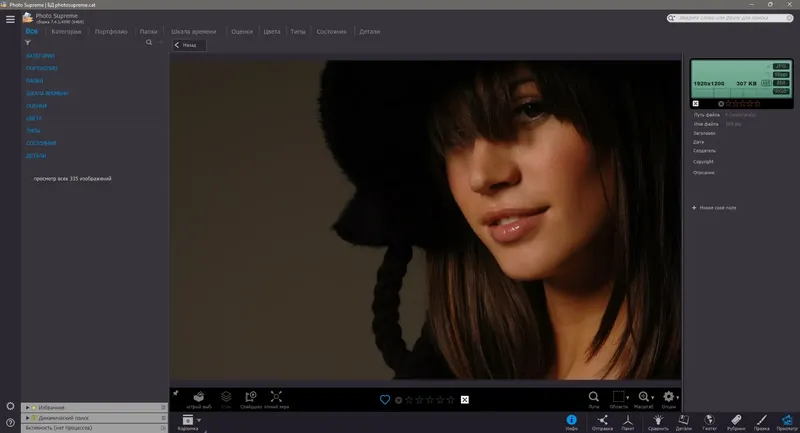Open the ПАПКИ link in sidebar
This screenshot has width=800, height=433.
(x=35, y=81)
